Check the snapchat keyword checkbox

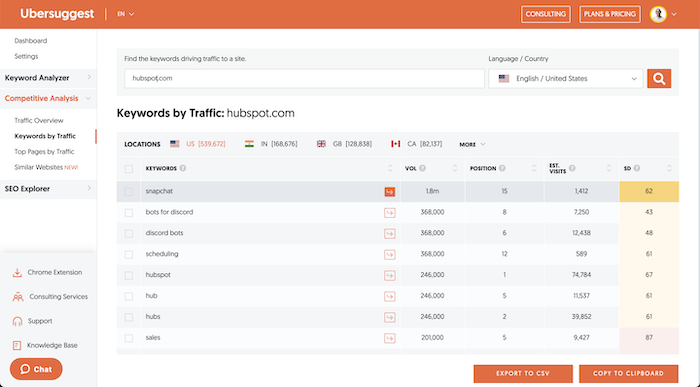(x=129, y=191)
